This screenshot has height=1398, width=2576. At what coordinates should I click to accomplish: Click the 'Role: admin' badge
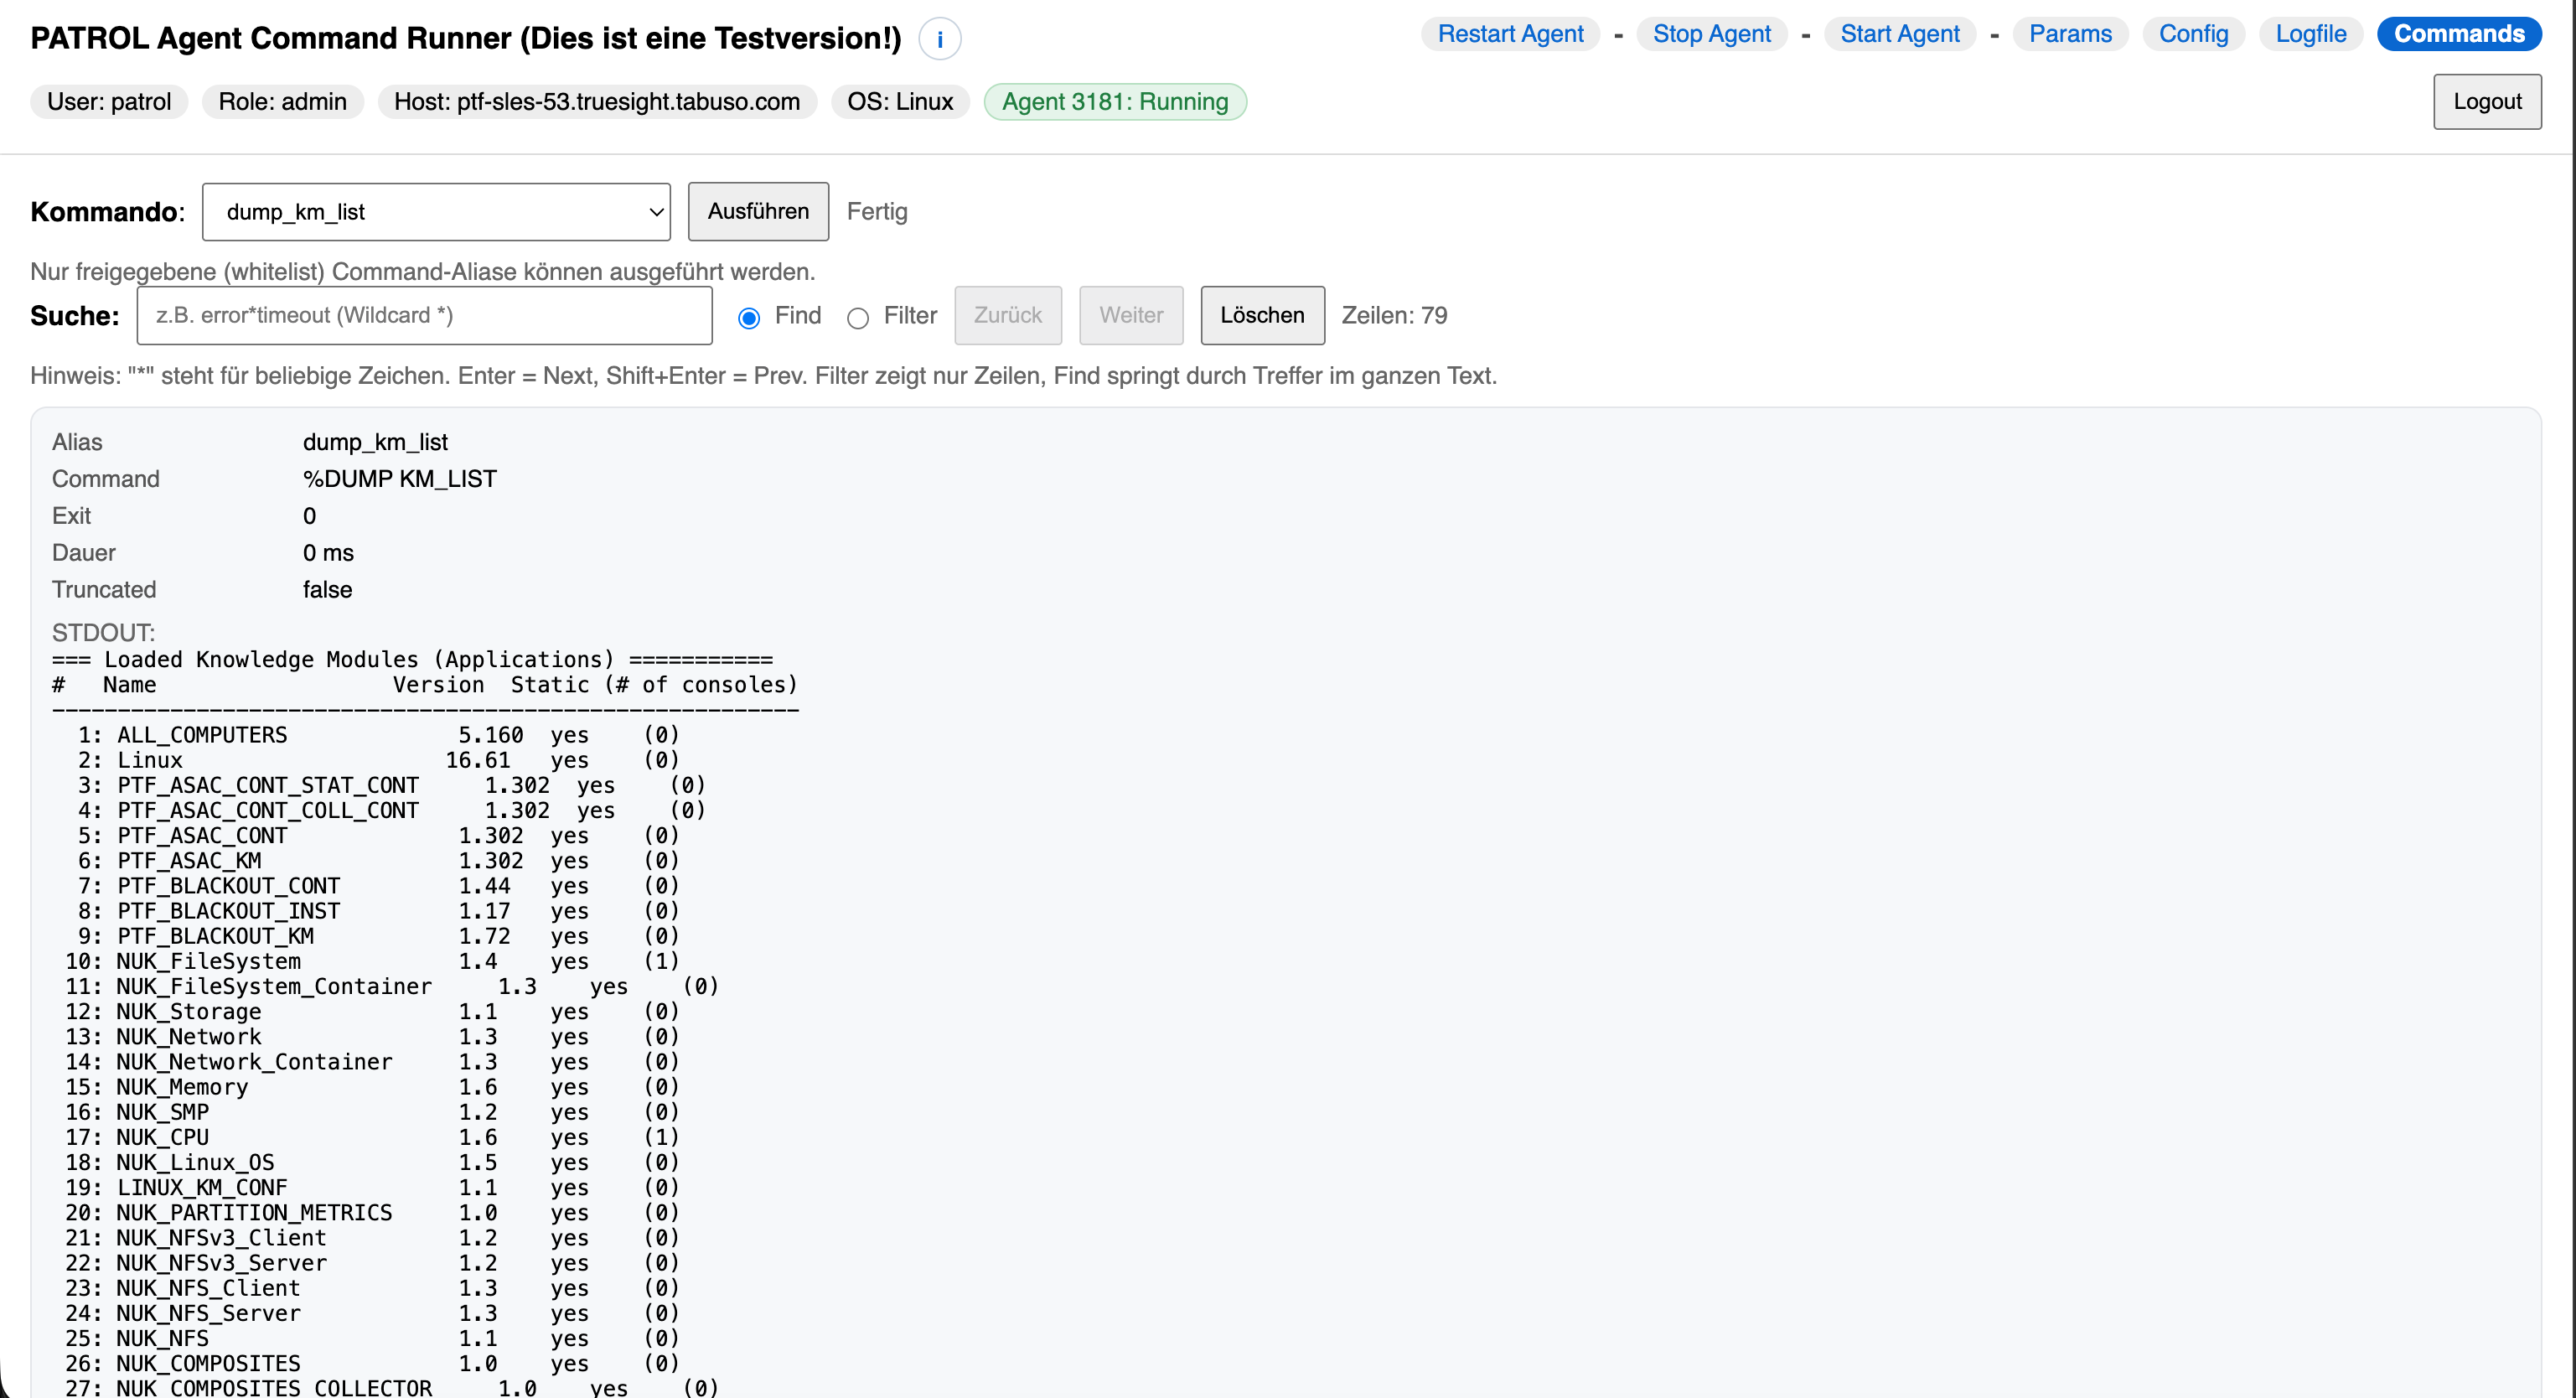(x=282, y=101)
